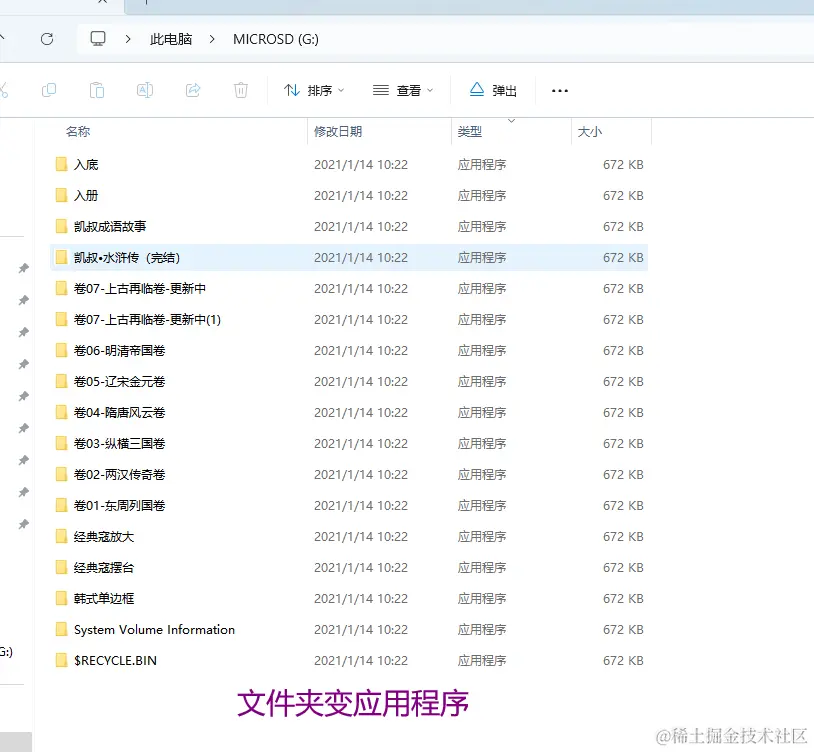The width and height of the screenshot is (814, 752).
Task: Select the 卷06-明清帝国卷 folder icon
Action: pos(61,350)
